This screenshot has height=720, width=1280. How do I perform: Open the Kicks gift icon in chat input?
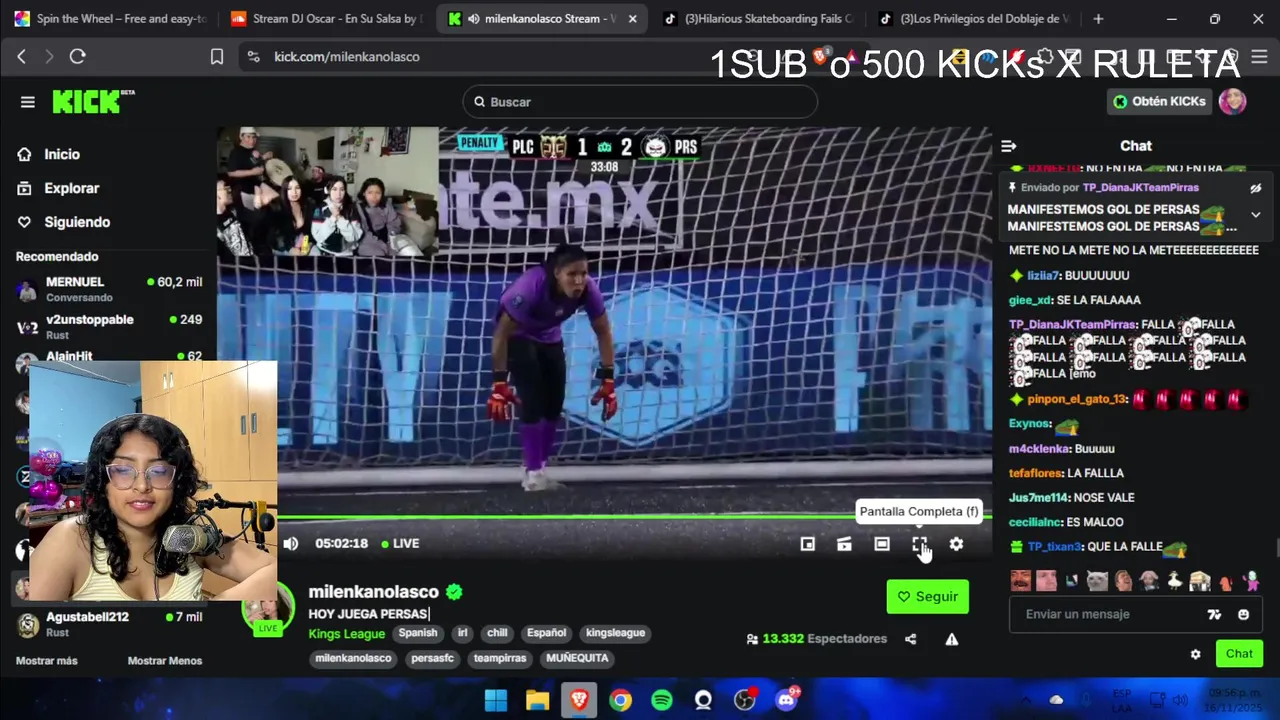click(x=1214, y=615)
